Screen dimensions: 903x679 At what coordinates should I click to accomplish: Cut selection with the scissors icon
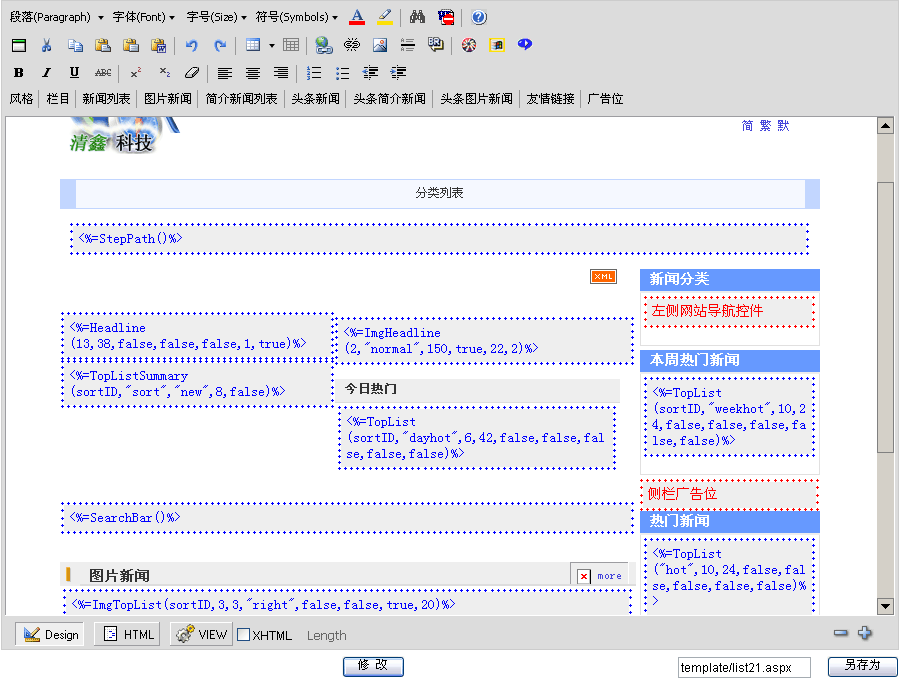pyautogui.click(x=47, y=45)
